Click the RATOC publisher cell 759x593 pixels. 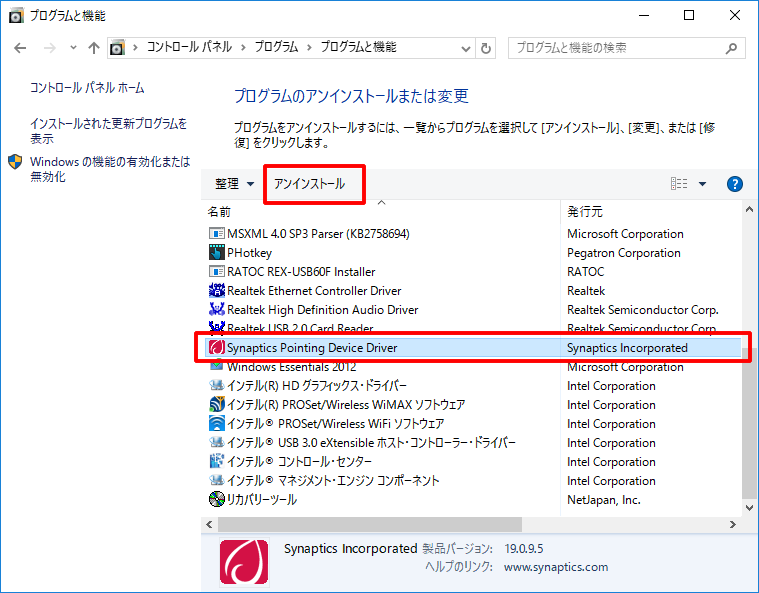tap(586, 272)
